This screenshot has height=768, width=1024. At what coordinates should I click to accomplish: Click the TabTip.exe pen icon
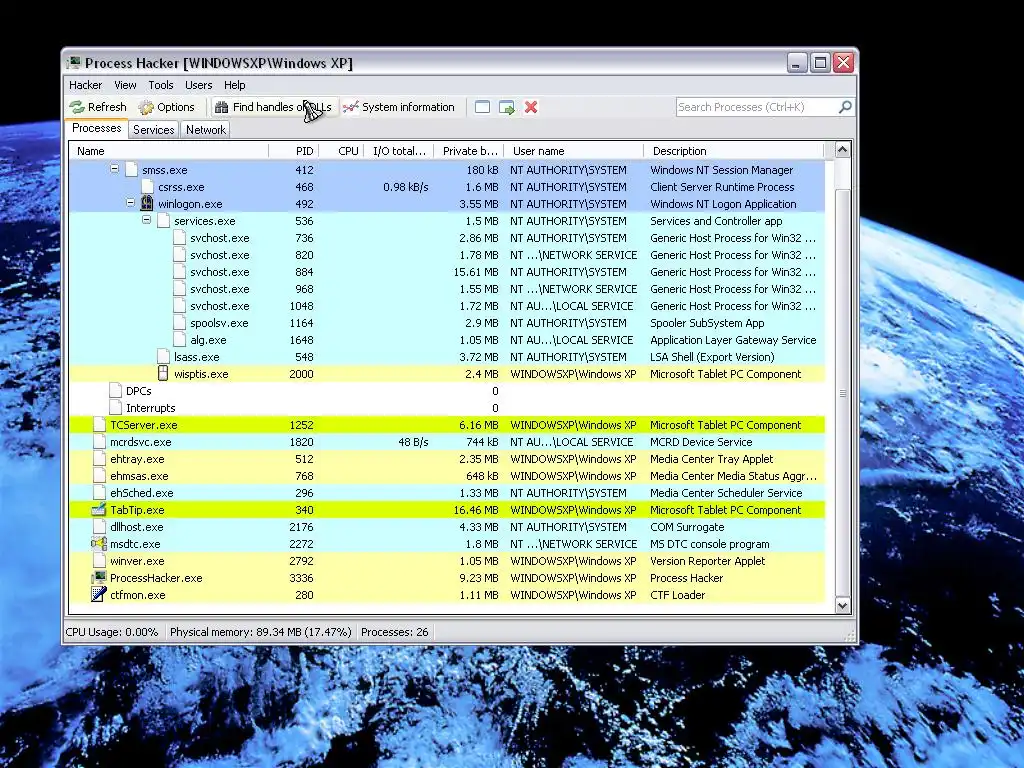pos(99,509)
